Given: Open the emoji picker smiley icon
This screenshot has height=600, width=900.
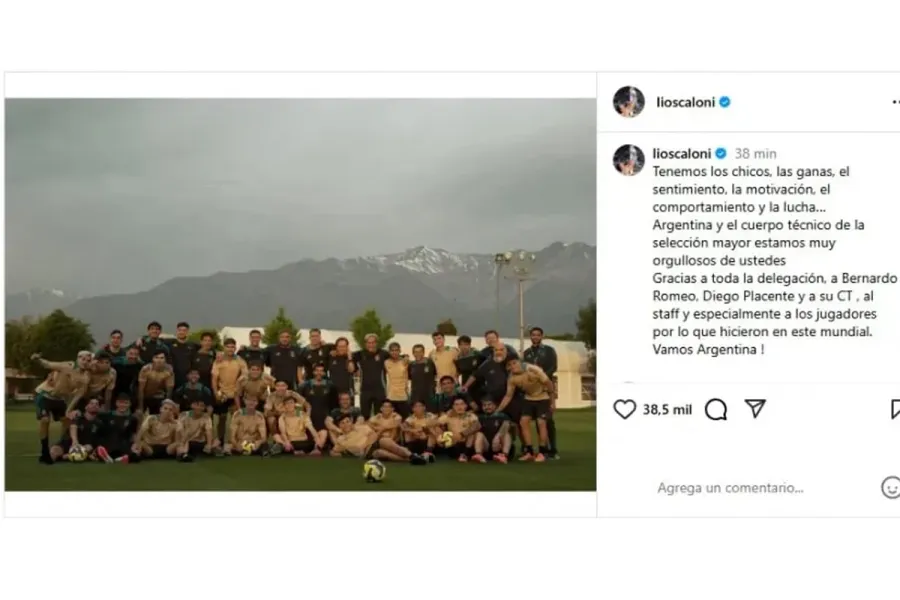Looking at the screenshot, I should (890, 487).
